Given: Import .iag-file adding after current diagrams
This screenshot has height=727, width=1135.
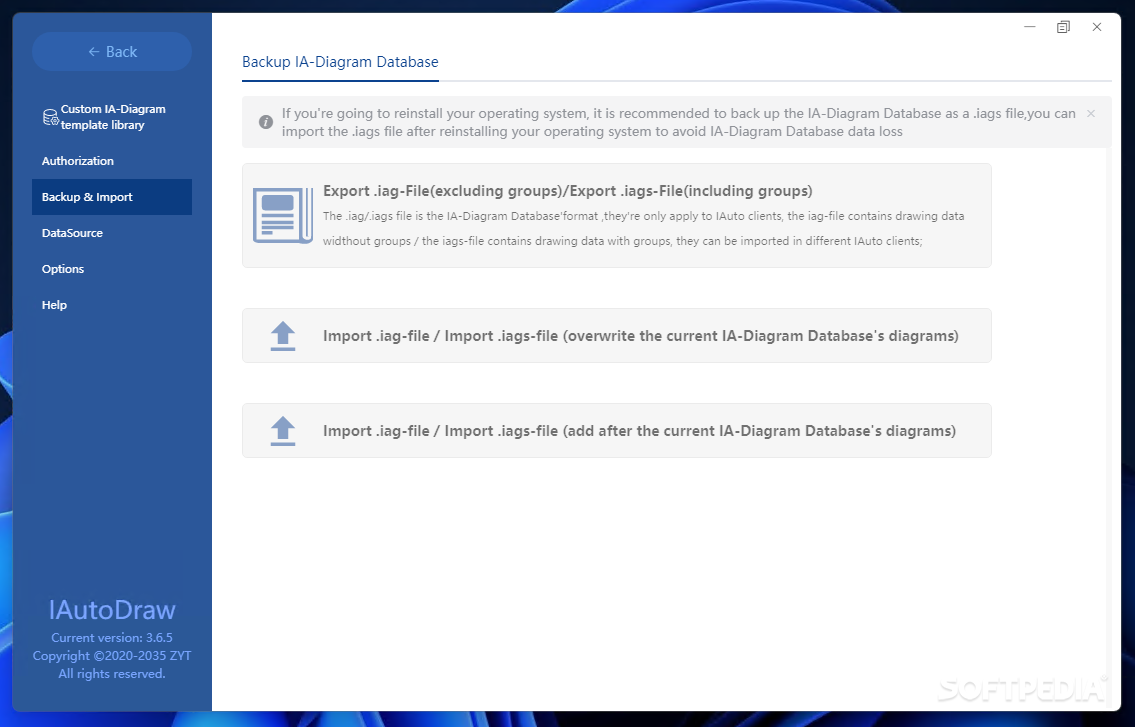Looking at the screenshot, I should coord(617,431).
